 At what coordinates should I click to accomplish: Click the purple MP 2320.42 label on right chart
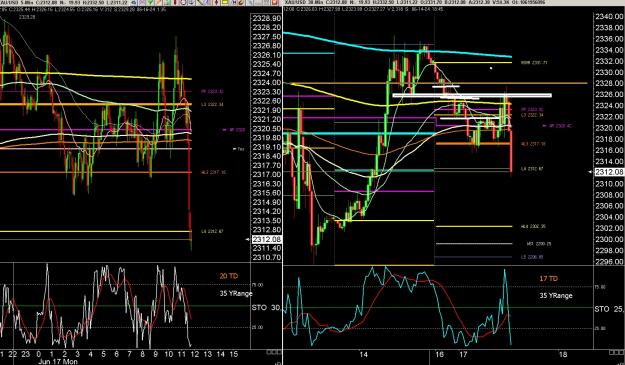click(x=558, y=126)
